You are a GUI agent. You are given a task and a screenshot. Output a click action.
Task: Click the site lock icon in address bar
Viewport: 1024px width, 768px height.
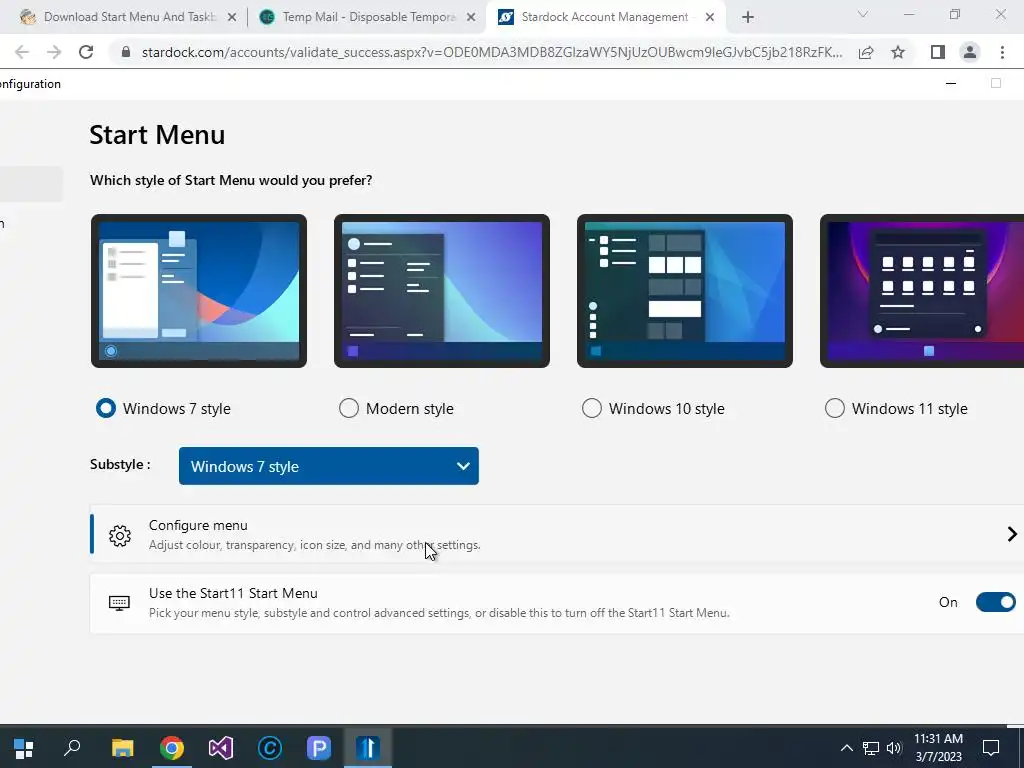(x=126, y=52)
